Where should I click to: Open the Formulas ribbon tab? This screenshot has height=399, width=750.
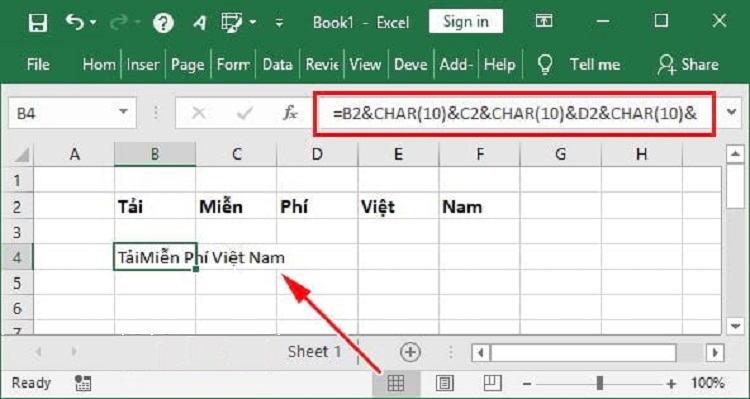[x=233, y=64]
